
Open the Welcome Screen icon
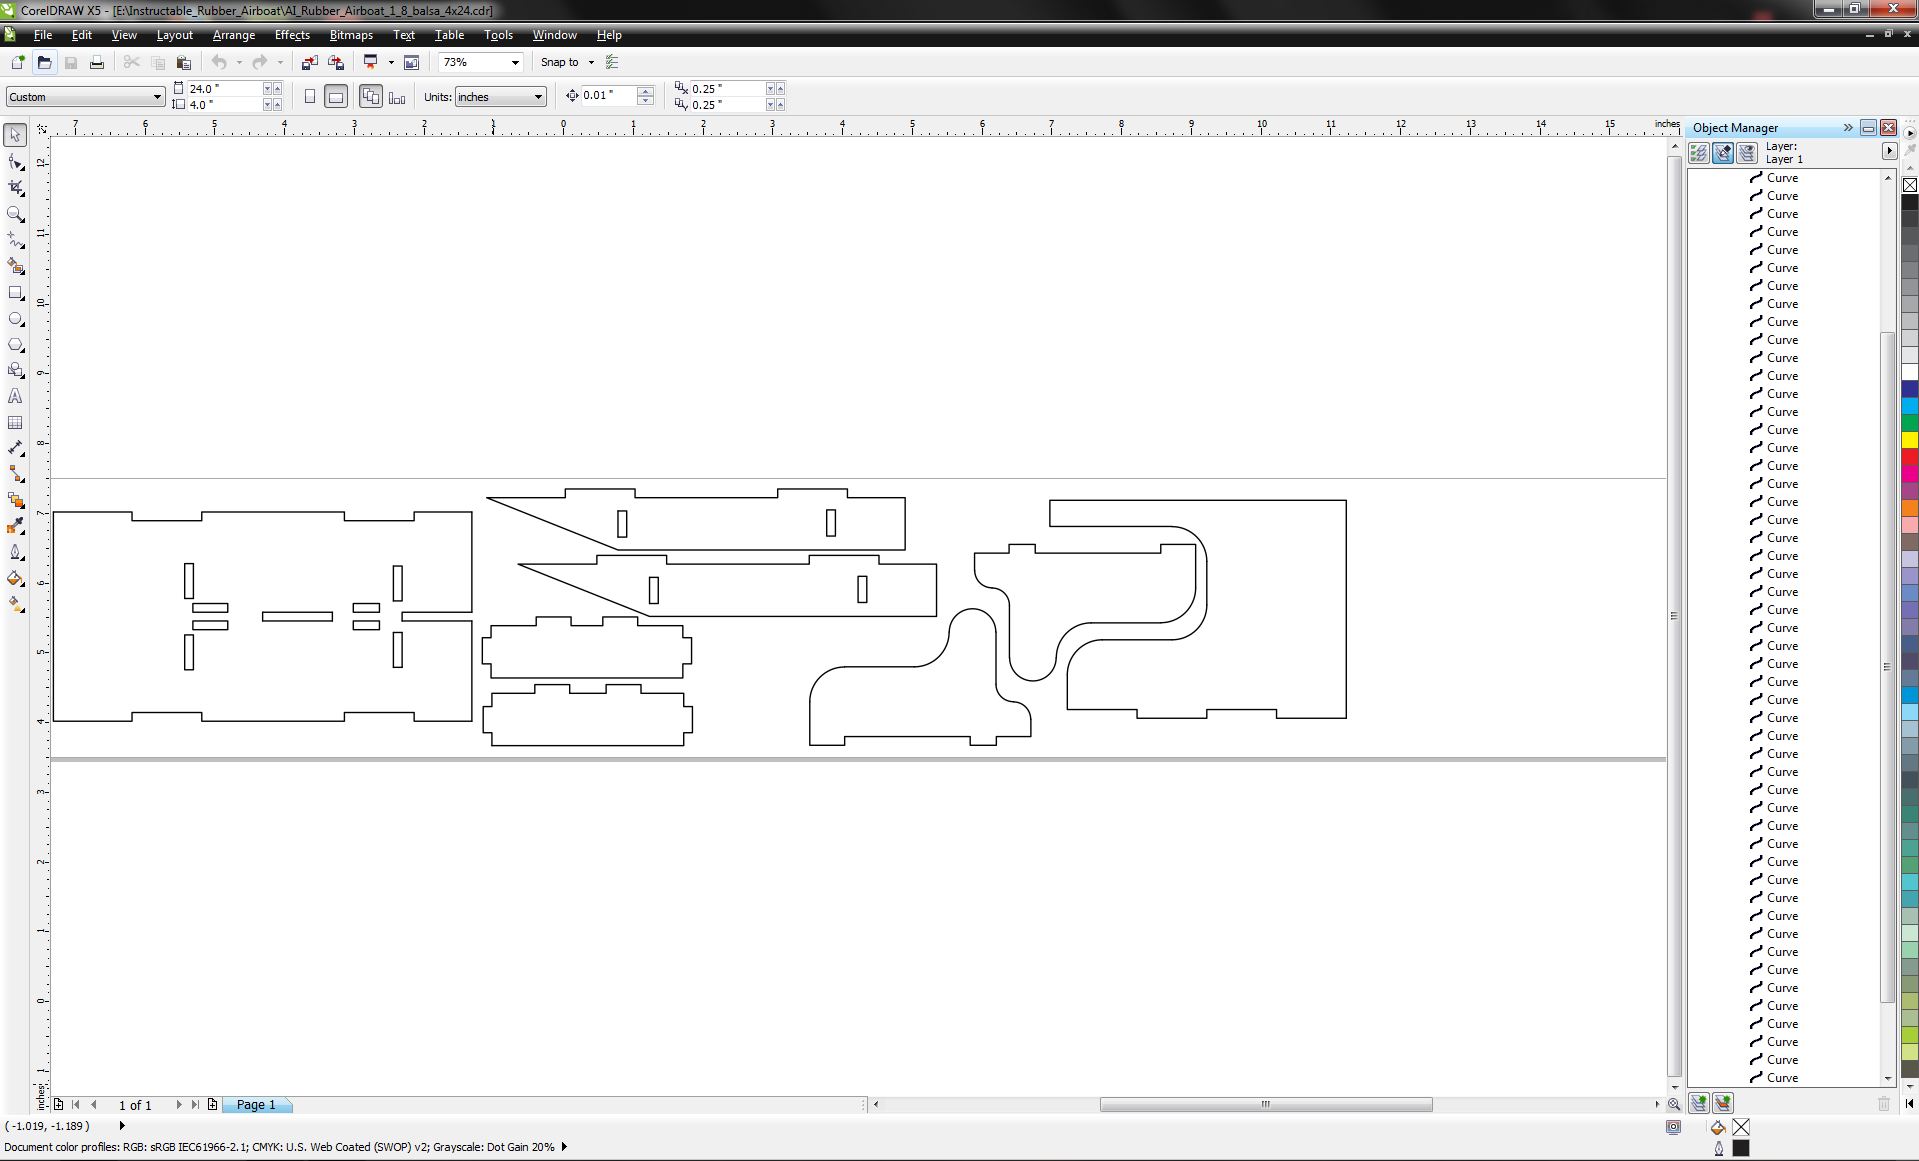click(411, 62)
